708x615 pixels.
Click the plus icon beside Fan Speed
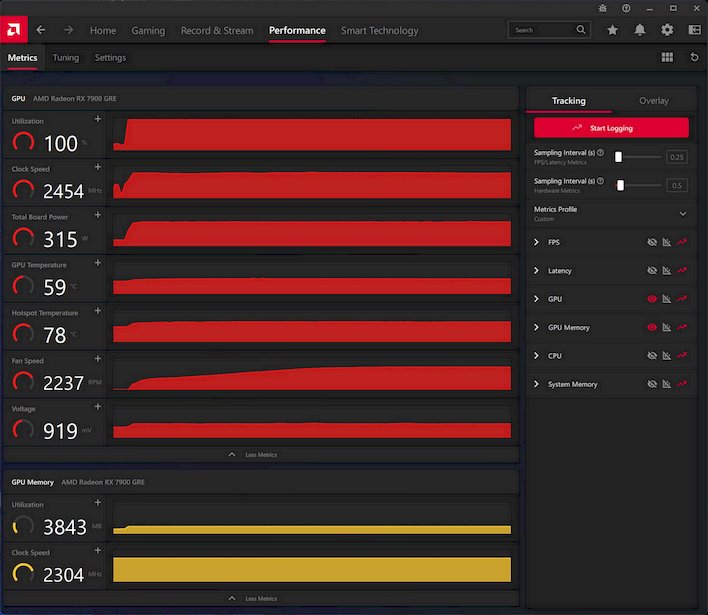tap(97, 359)
